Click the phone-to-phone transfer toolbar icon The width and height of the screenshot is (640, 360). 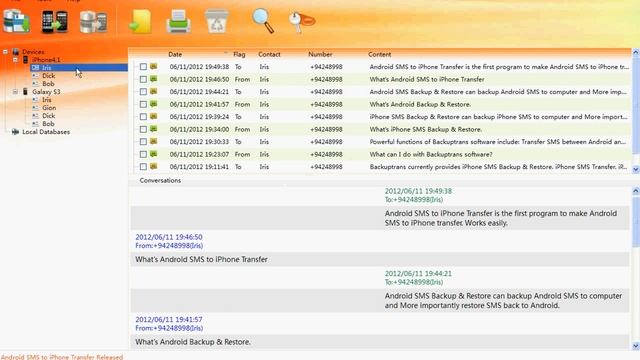pyautogui.click(x=55, y=22)
